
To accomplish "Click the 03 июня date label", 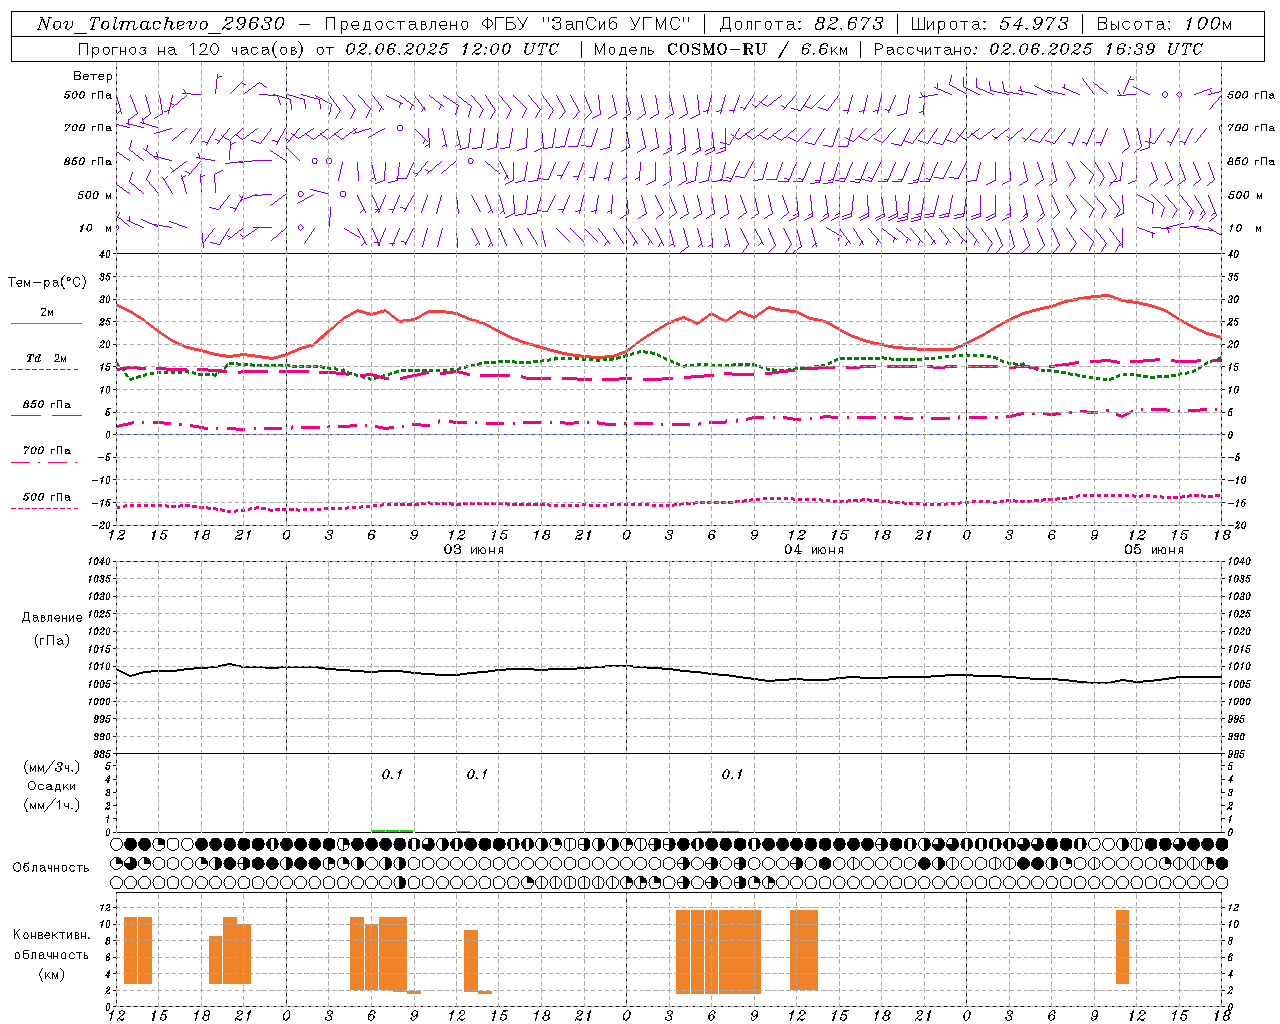I will pyautogui.click(x=474, y=550).
